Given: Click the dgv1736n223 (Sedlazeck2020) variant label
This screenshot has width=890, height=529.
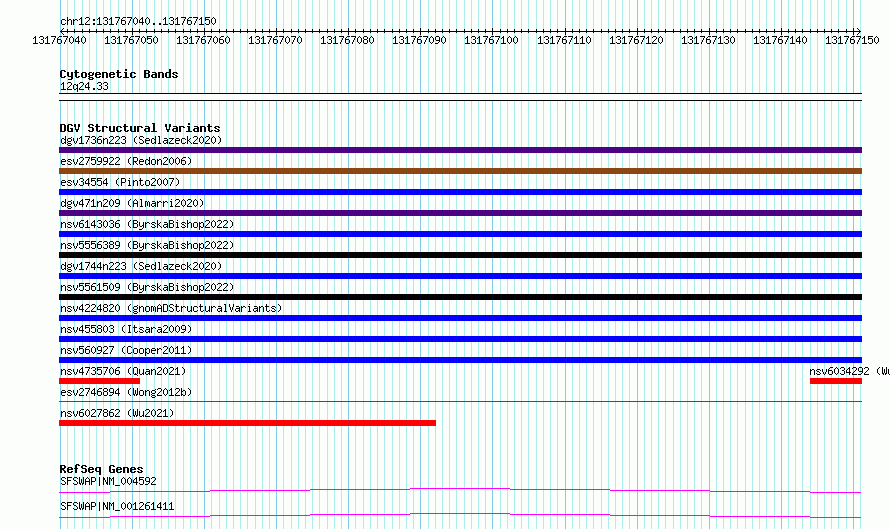Looking at the screenshot, I should (141, 140).
